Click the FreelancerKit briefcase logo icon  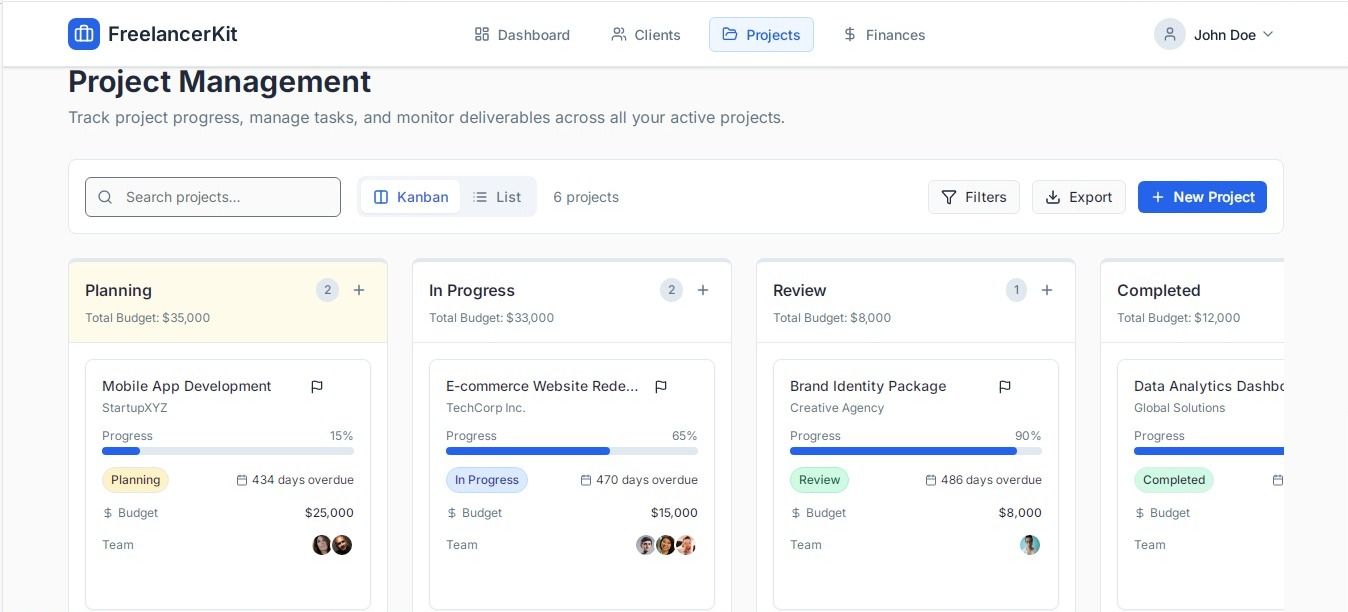[x=84, y=34]
